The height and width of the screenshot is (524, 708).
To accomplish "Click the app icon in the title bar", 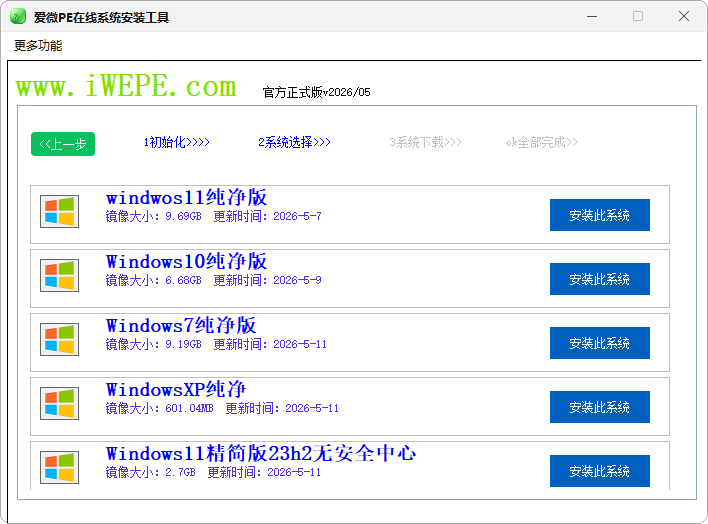I will click(x=18, y=17).
